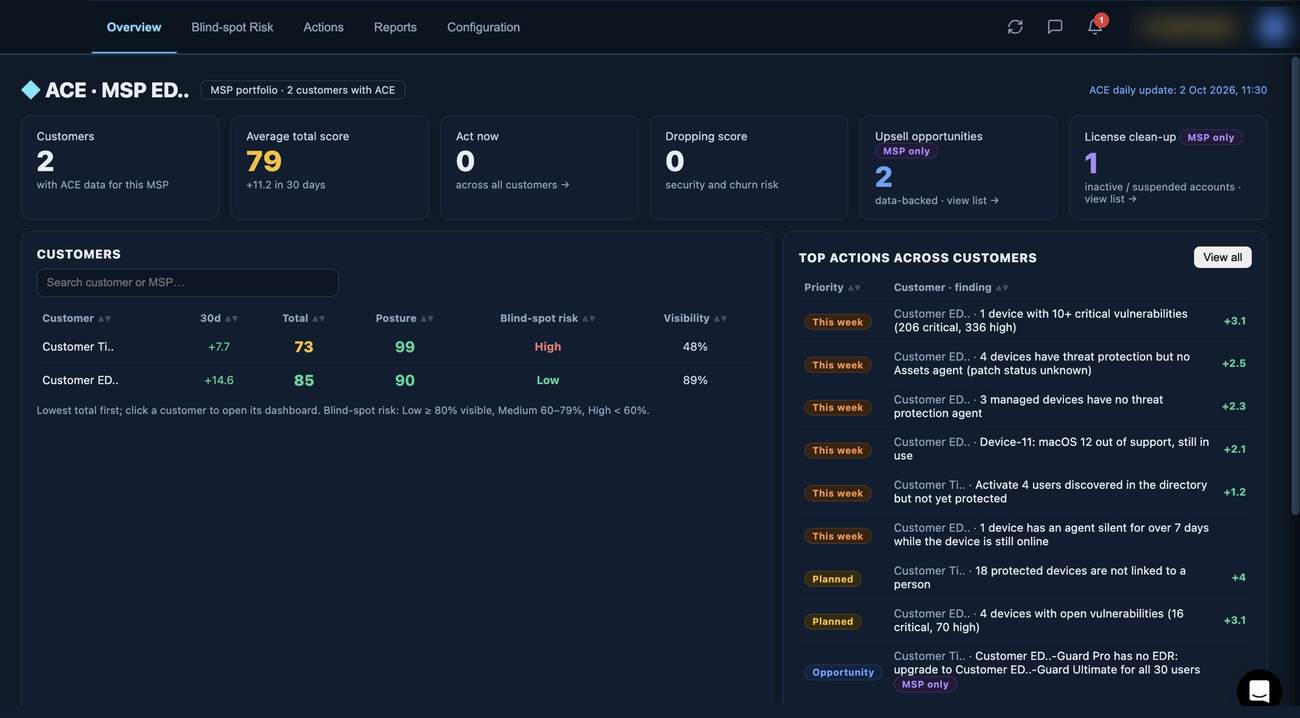This screenshot has height=718, width=1300.
Task: Click the user avatar
Action: click(x=1273, y=27)
